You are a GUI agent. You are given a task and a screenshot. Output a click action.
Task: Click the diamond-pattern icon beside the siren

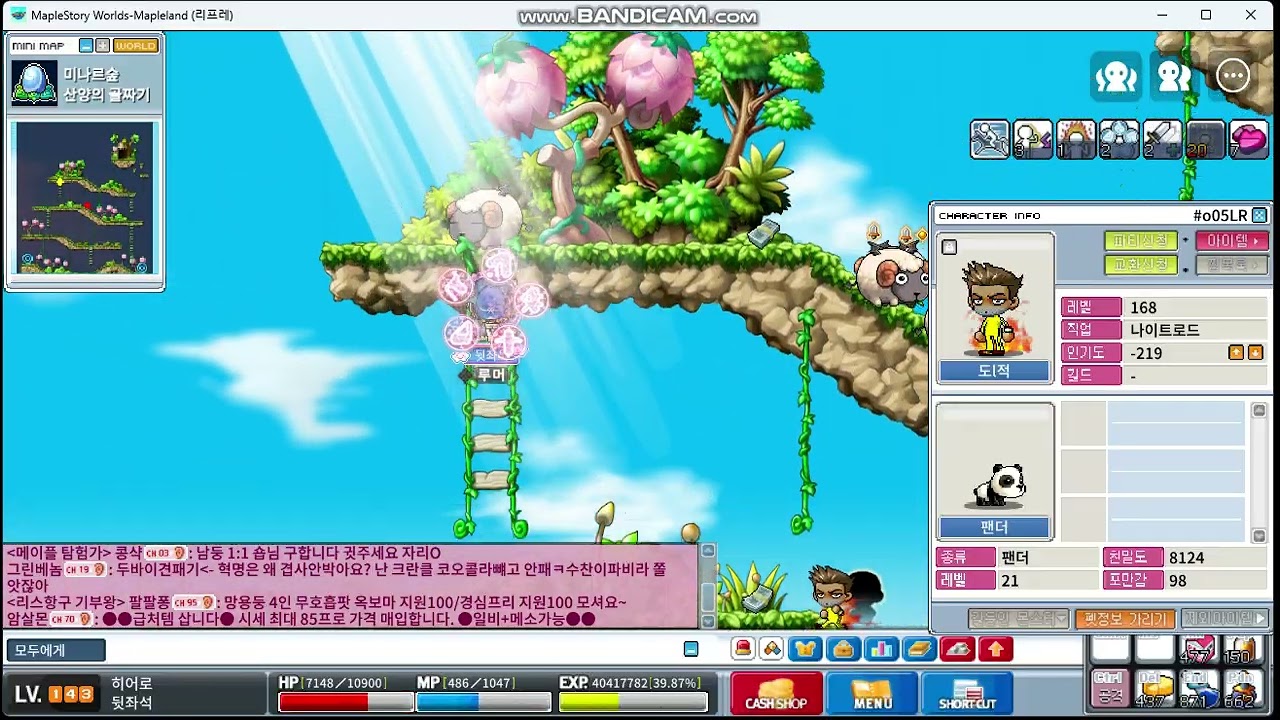771,649
